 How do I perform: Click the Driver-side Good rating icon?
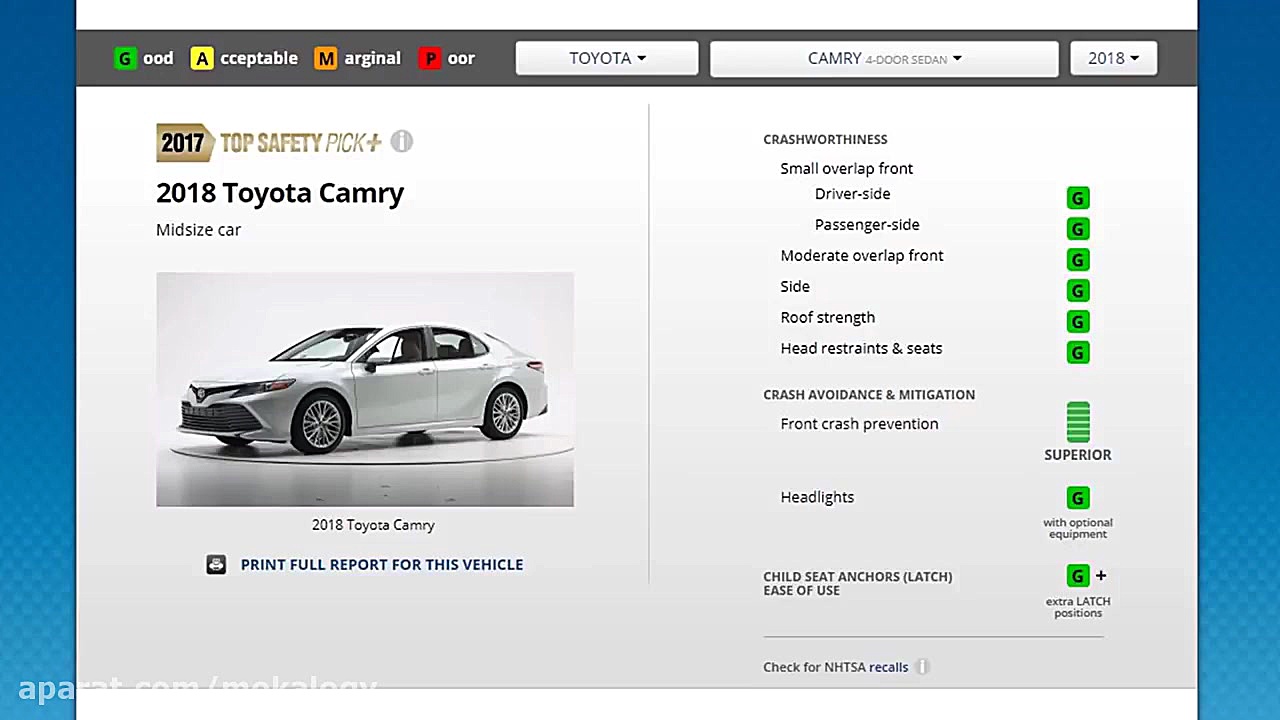[1078, 198]
